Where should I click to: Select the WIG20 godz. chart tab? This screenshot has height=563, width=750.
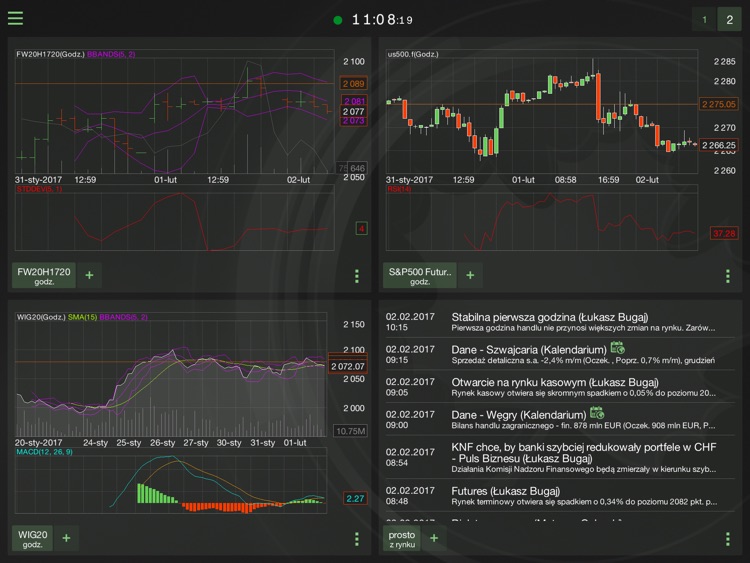(x=32, y=539)
